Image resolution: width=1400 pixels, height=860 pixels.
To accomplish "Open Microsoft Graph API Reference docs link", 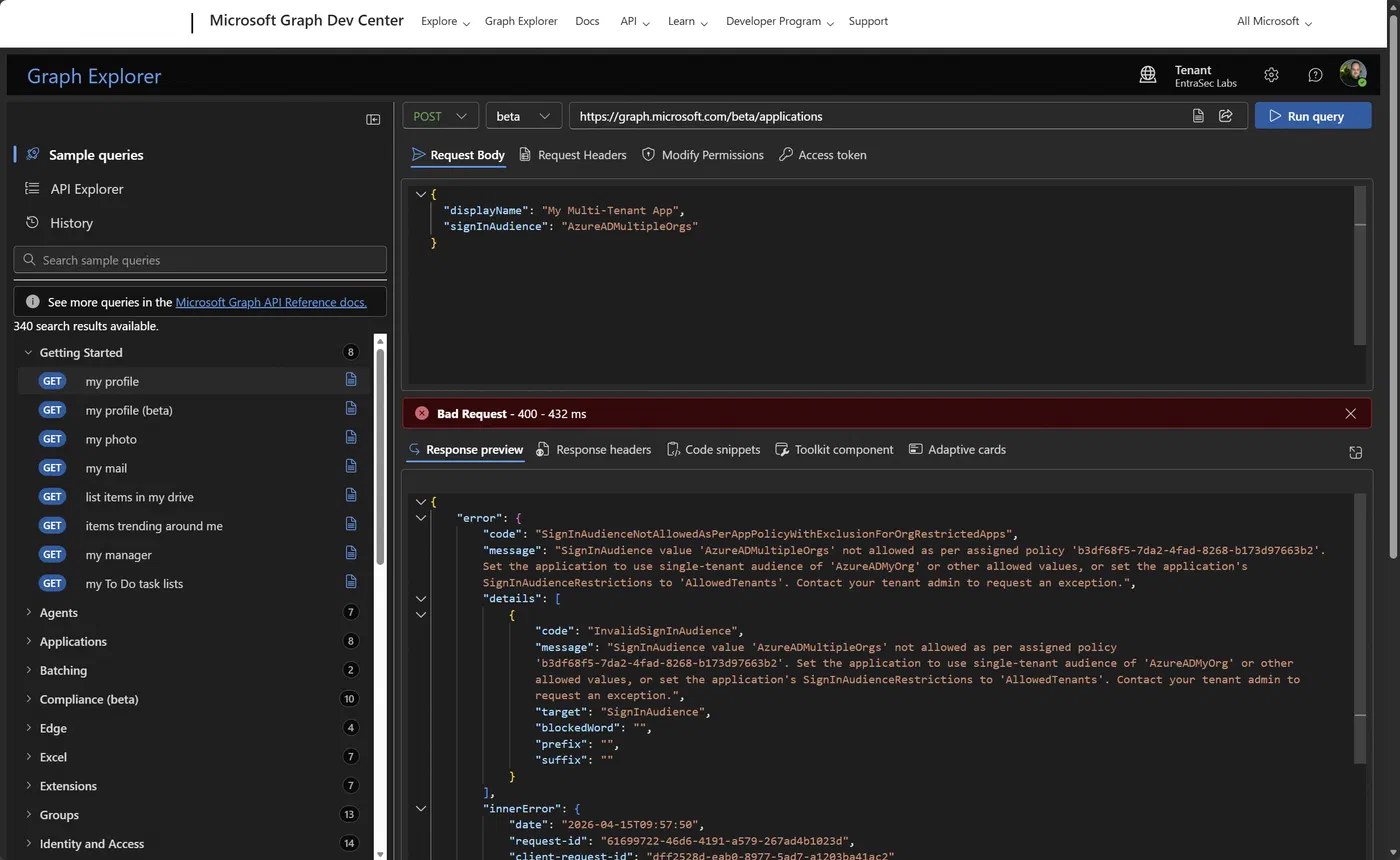I will tap(271, 302).
